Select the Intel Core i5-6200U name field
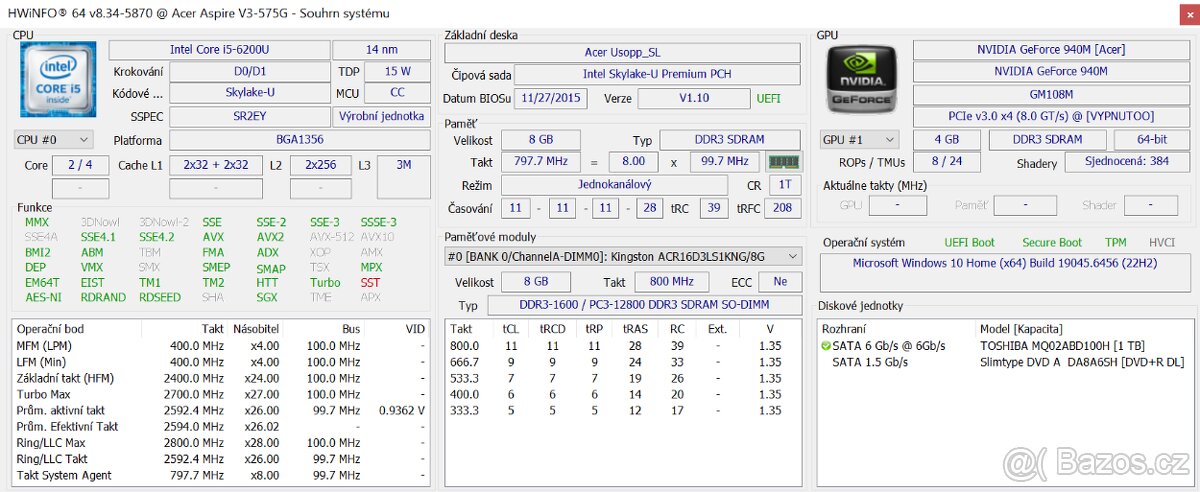This screenshot has height=492, width=1200. click(217, 50)
